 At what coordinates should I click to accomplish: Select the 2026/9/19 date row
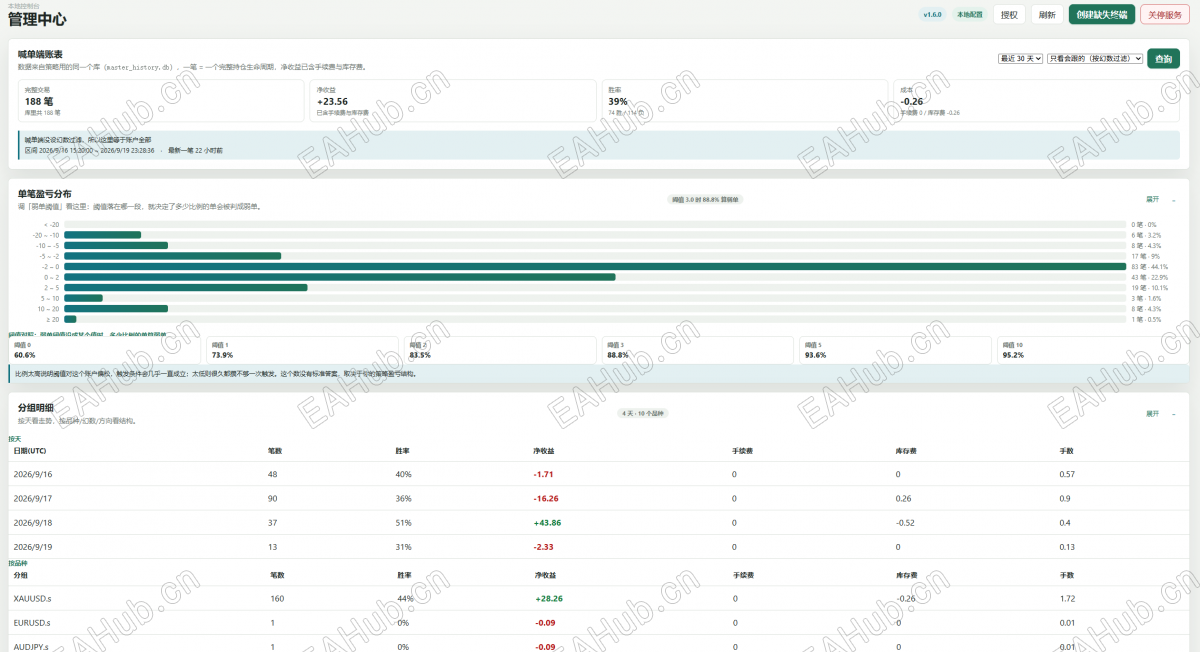(x=600, y=547)
